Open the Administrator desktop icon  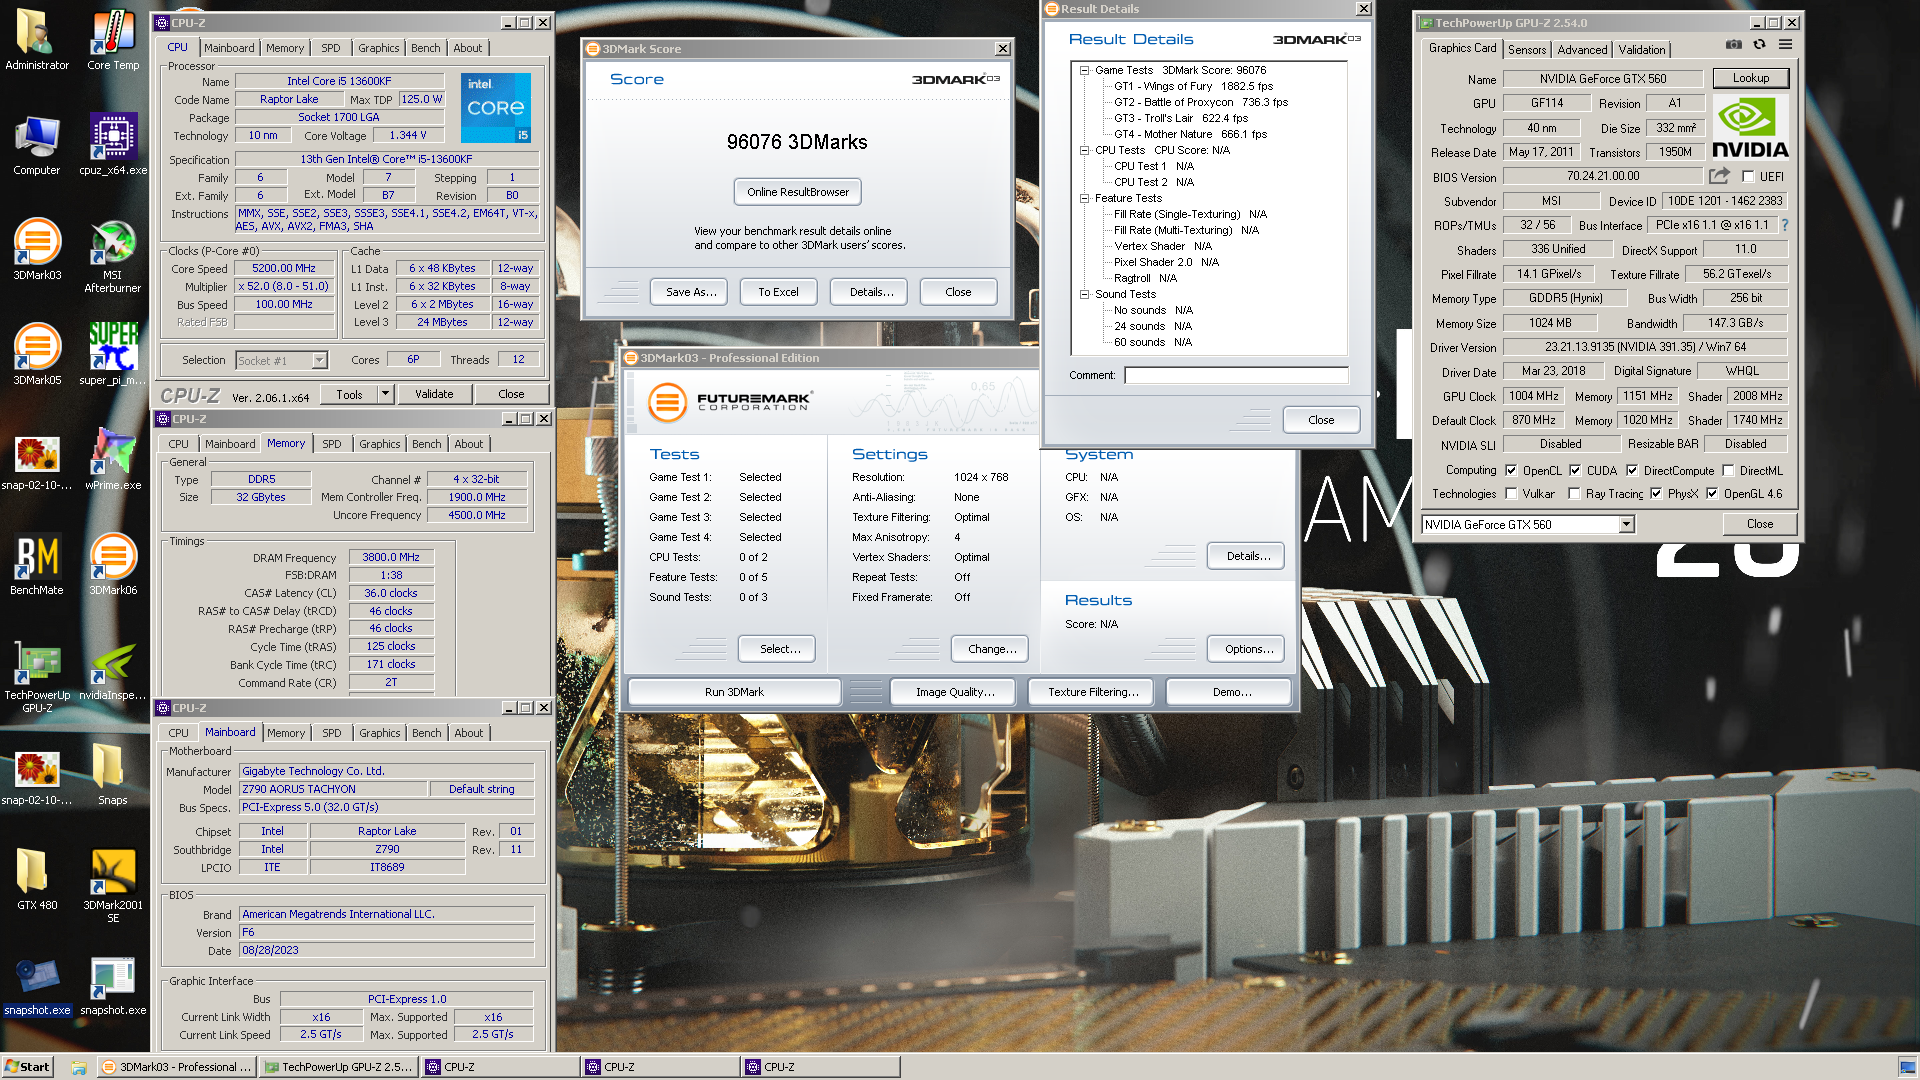click(37, 40)
